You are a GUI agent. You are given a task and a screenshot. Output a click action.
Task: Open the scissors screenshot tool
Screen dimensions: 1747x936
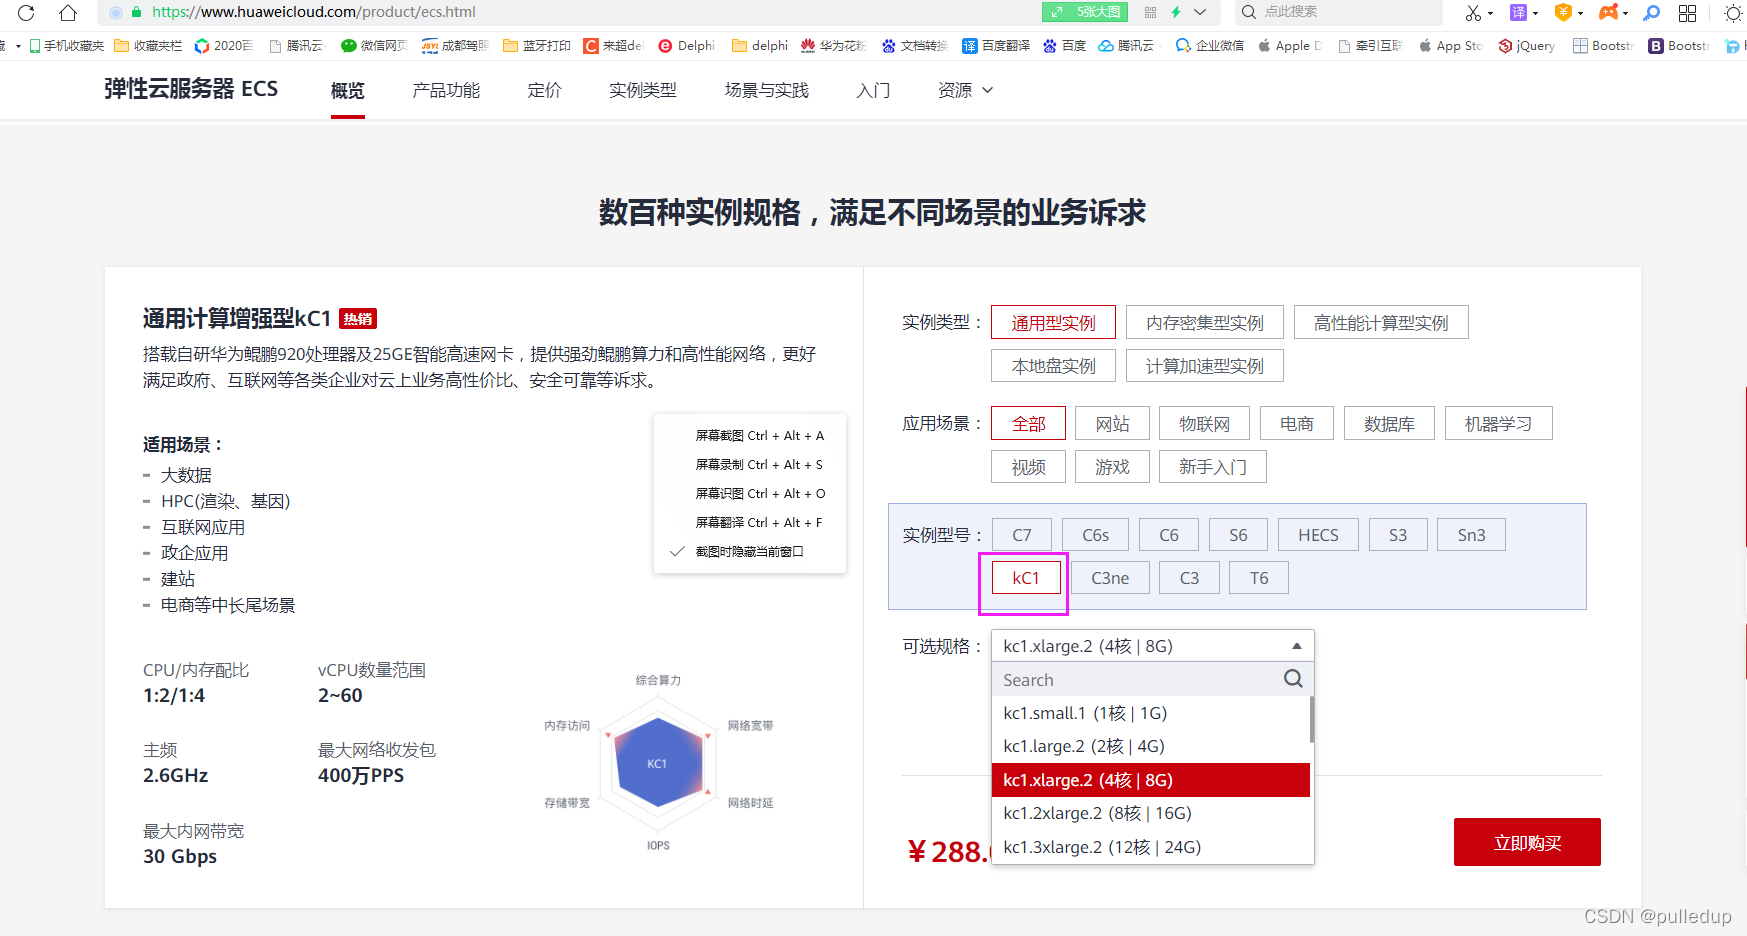[1473, 13]
